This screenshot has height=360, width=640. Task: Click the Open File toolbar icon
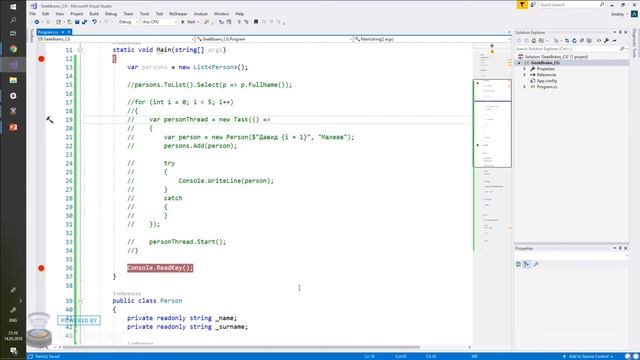(69, 22)
